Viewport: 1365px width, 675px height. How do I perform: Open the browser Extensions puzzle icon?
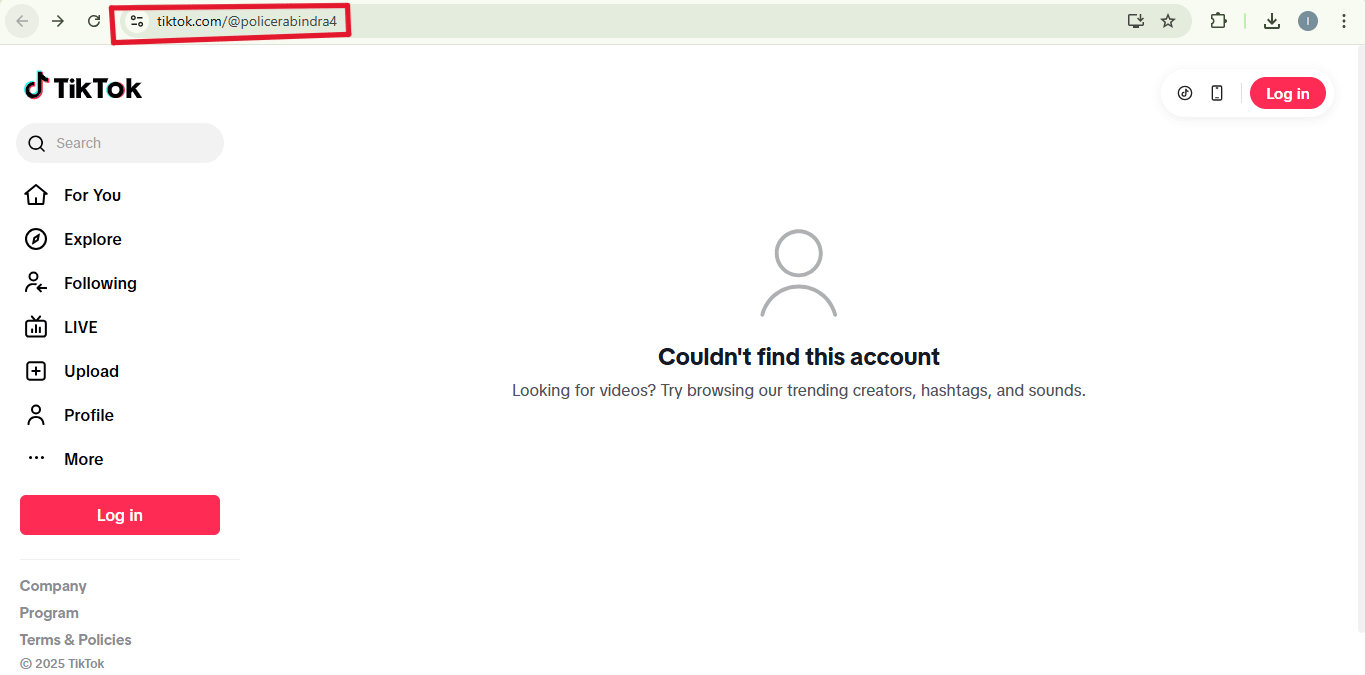tap(1218, 21)
